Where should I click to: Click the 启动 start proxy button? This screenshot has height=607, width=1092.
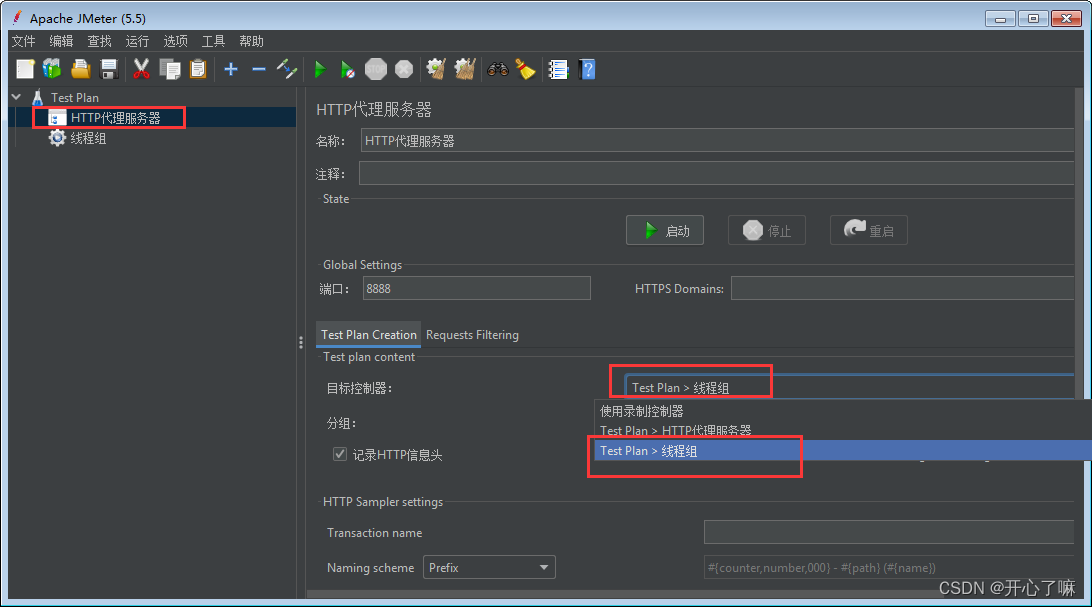[665, 230]
